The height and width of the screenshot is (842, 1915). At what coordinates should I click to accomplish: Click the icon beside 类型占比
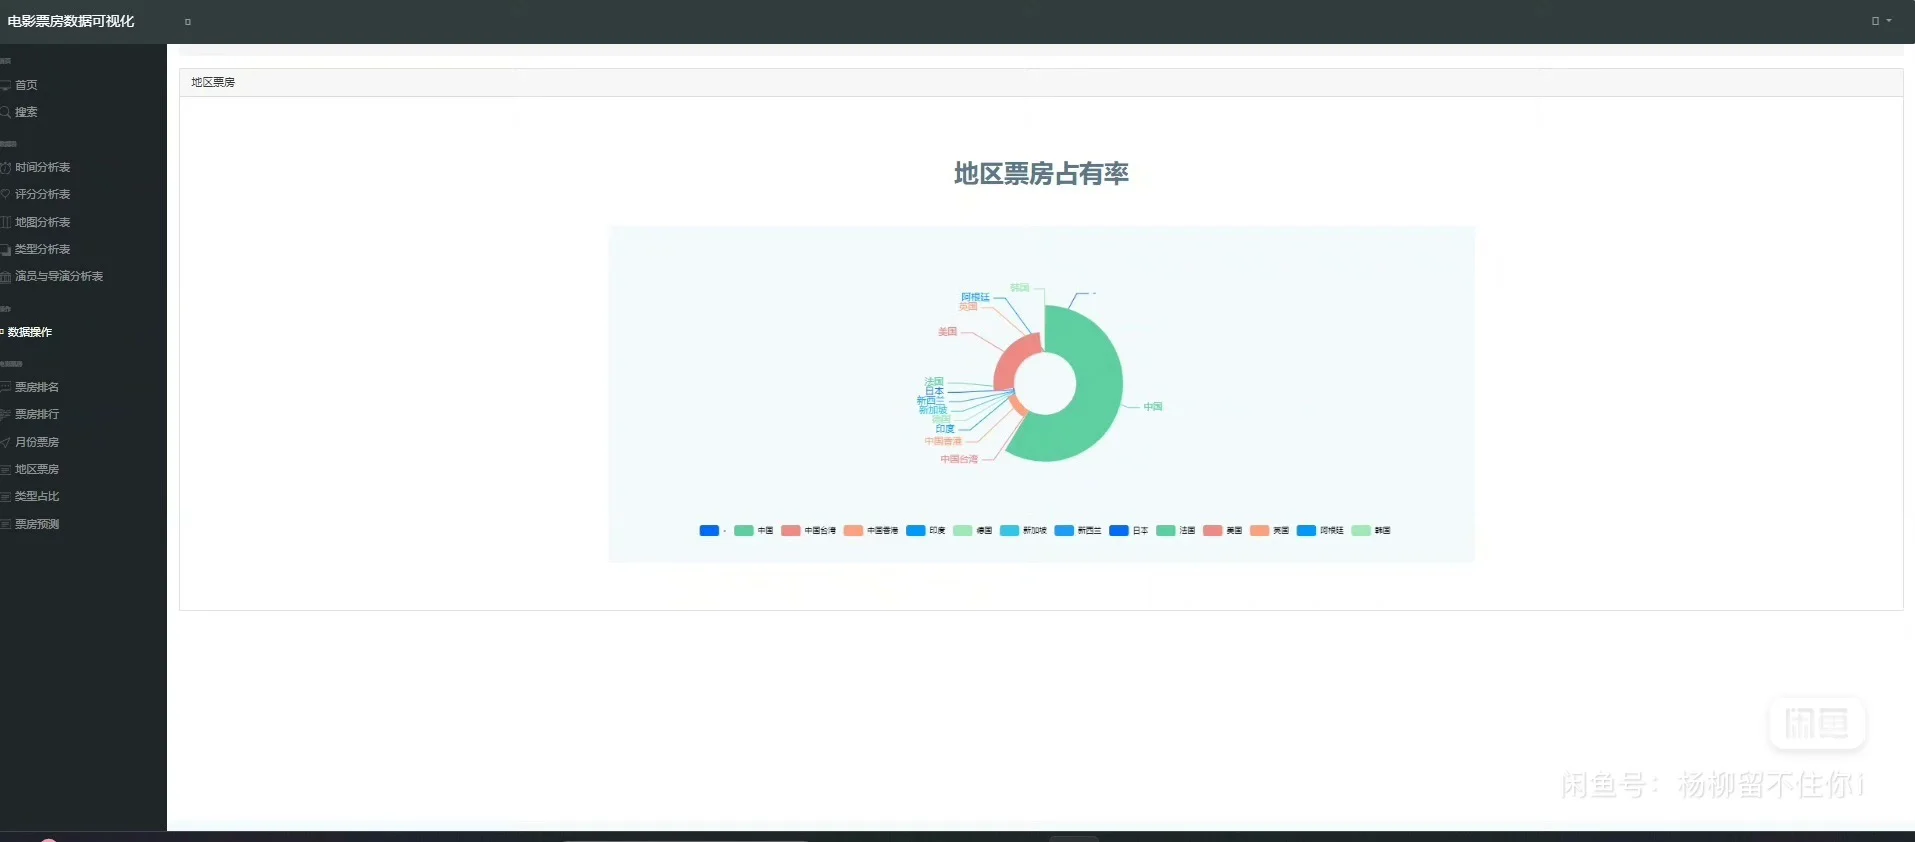(x=5, y=496)
